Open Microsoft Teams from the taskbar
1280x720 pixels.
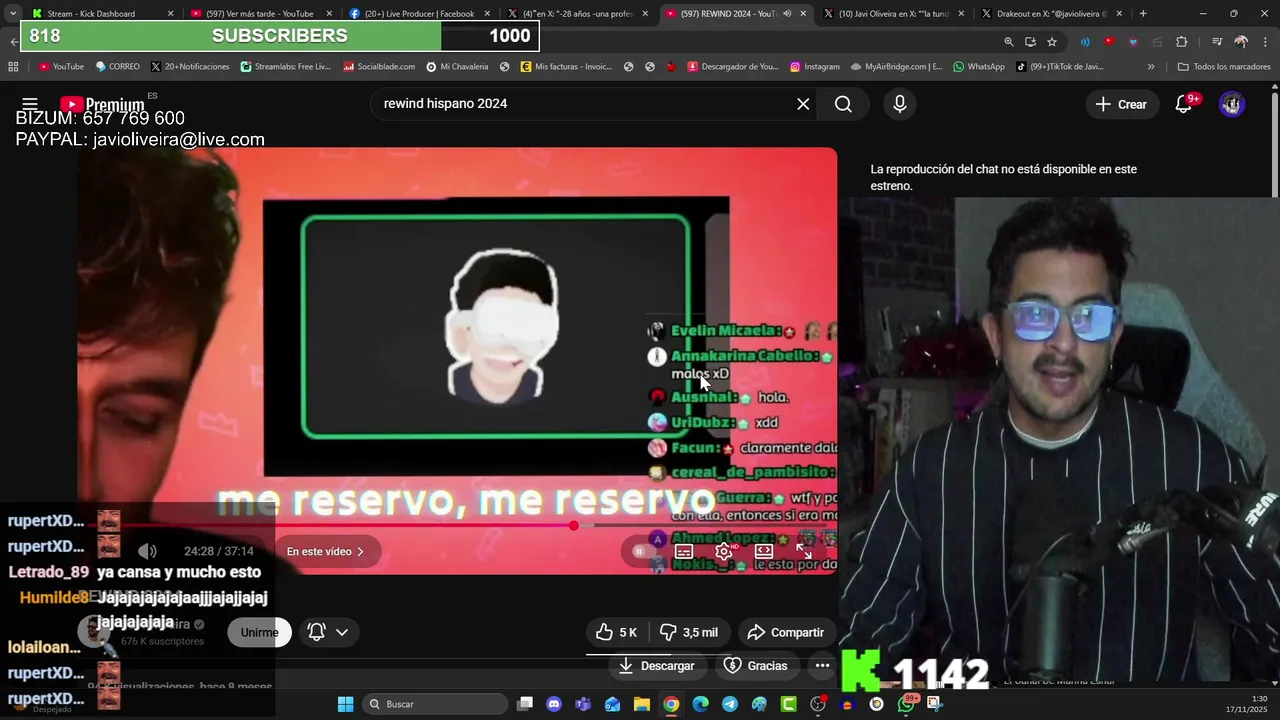click(x=583, y=704)
